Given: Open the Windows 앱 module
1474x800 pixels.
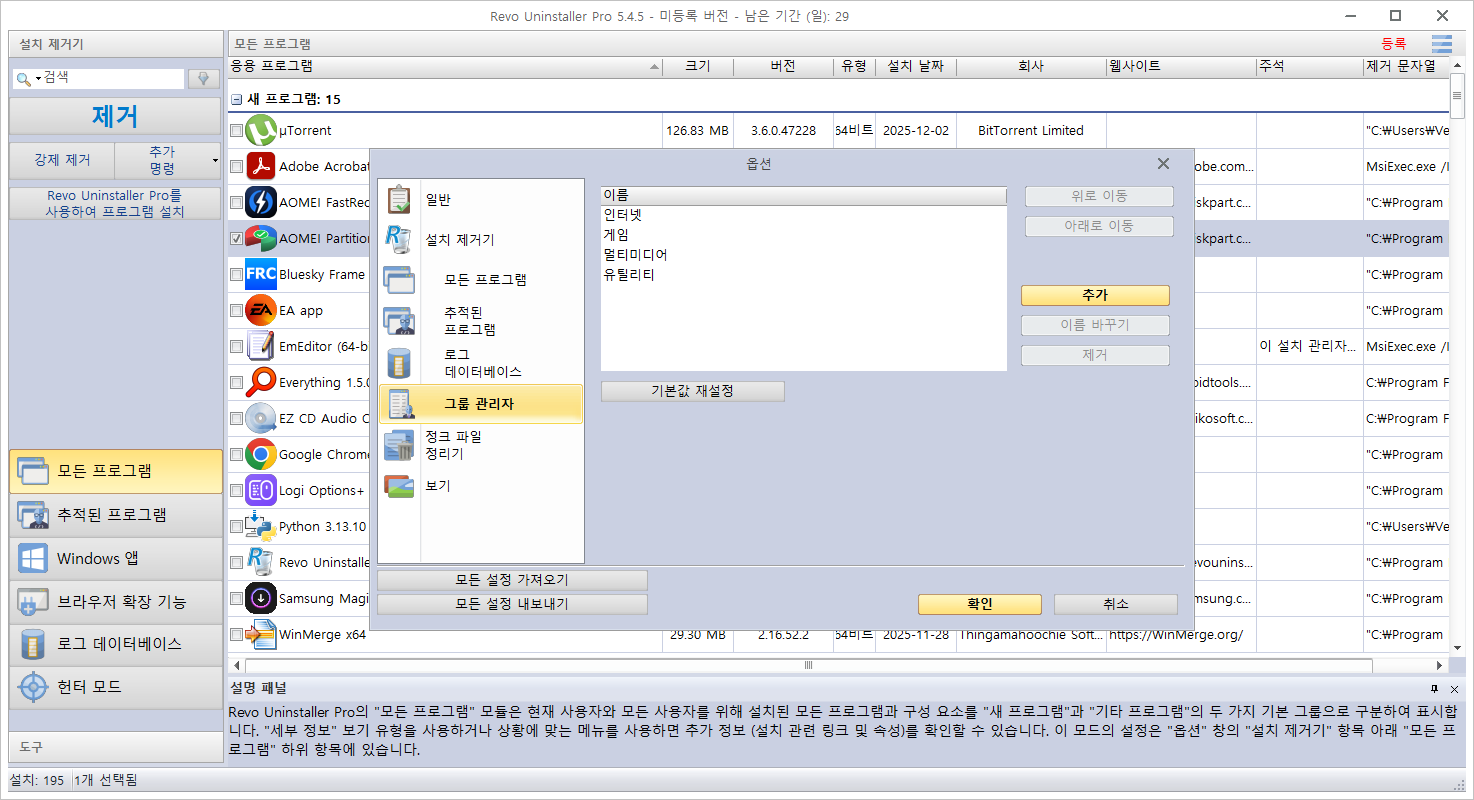Looking at the screenshot, I should click(116, 559).
